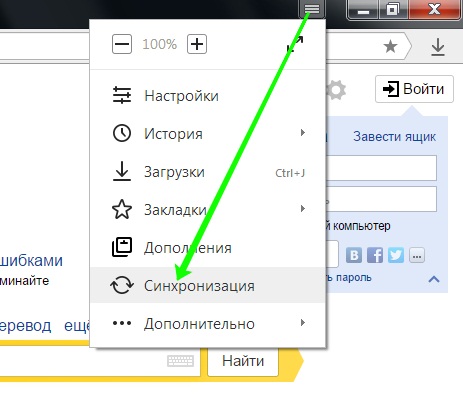Toggle fullscreen mode with arrows icon
Viewport: 463px width, 396px height.
(x=295, y=44)
